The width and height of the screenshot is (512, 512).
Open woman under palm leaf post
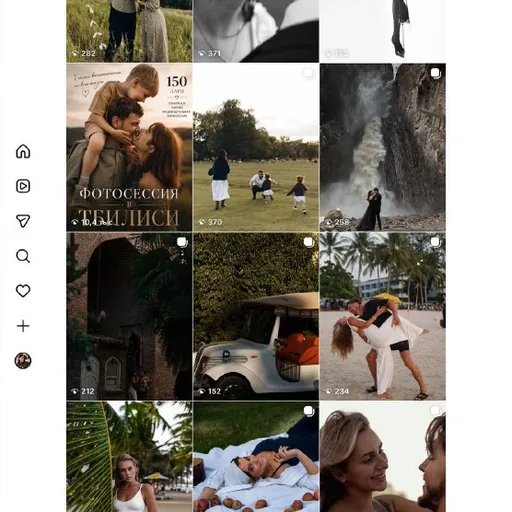(129, 457)
